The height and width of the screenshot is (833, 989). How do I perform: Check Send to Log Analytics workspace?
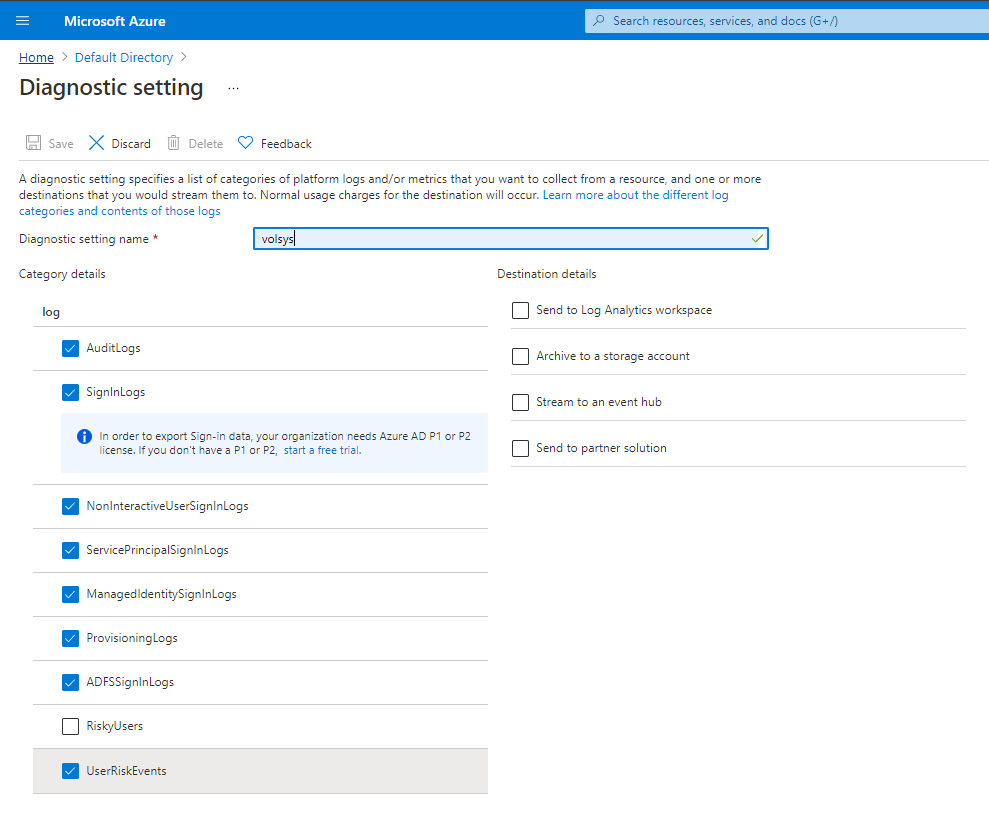(520, 310)
